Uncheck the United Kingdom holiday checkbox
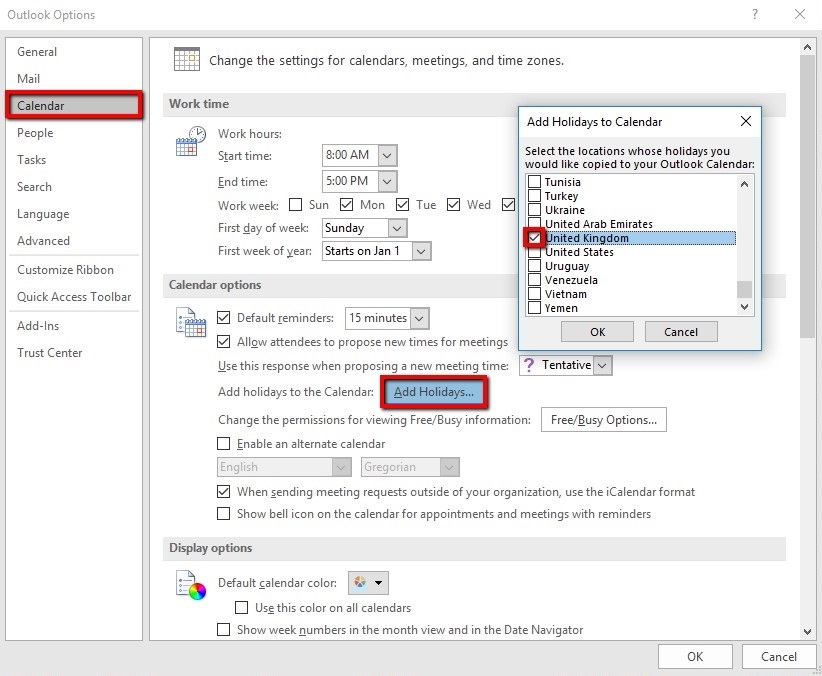 [535, 238]
